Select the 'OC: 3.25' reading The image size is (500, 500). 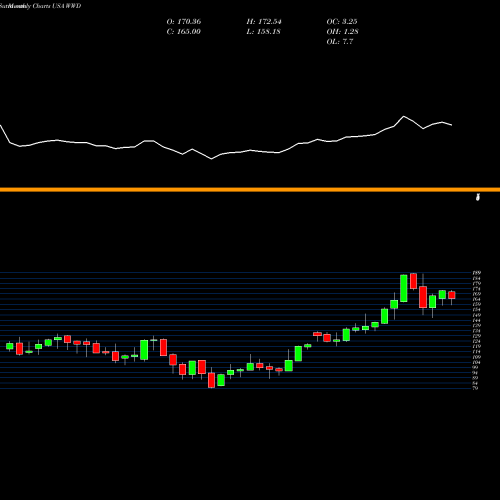(x=342, y=22)
